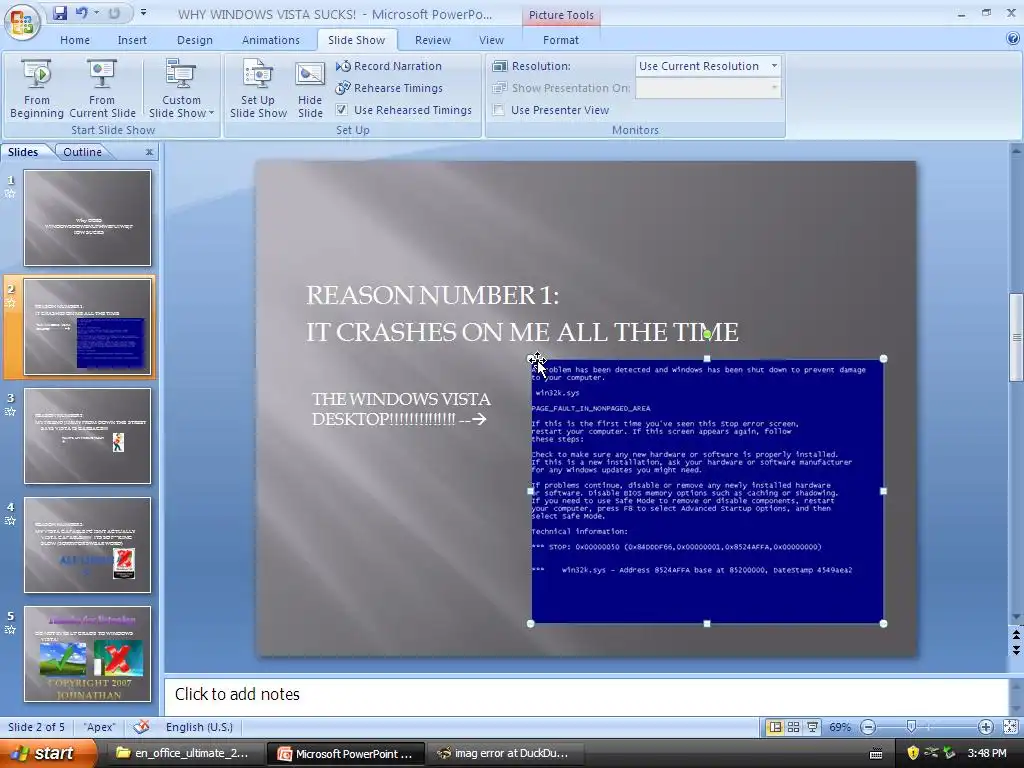This screenshot has height=768, width=1024.
Task: Close the Slides/Outline pane
Action: click(x=150, y=152)
